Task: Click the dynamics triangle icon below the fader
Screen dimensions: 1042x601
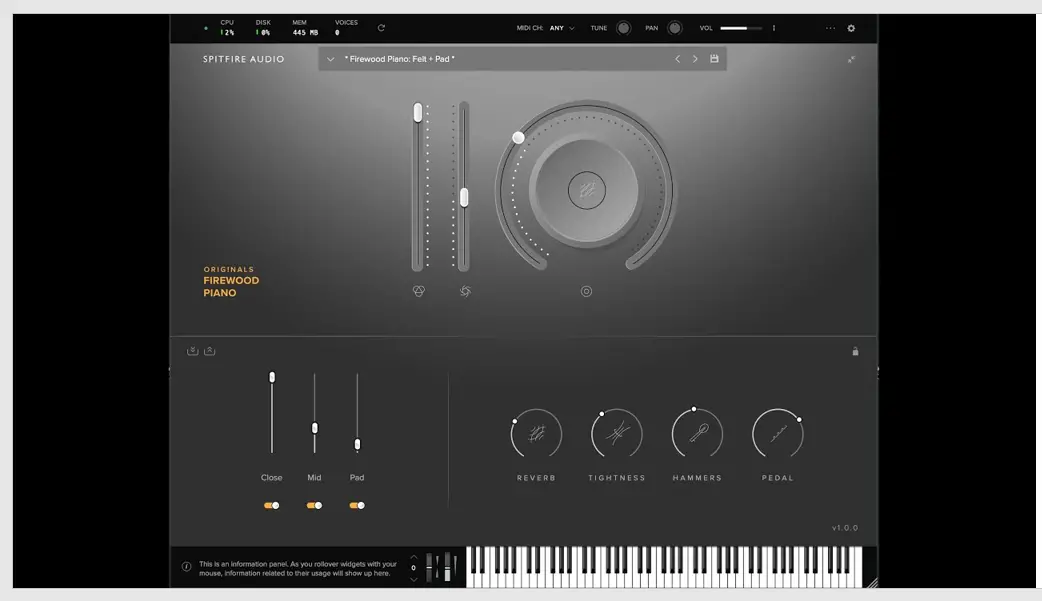Action: pyautogui.click(x=419, y=291)
